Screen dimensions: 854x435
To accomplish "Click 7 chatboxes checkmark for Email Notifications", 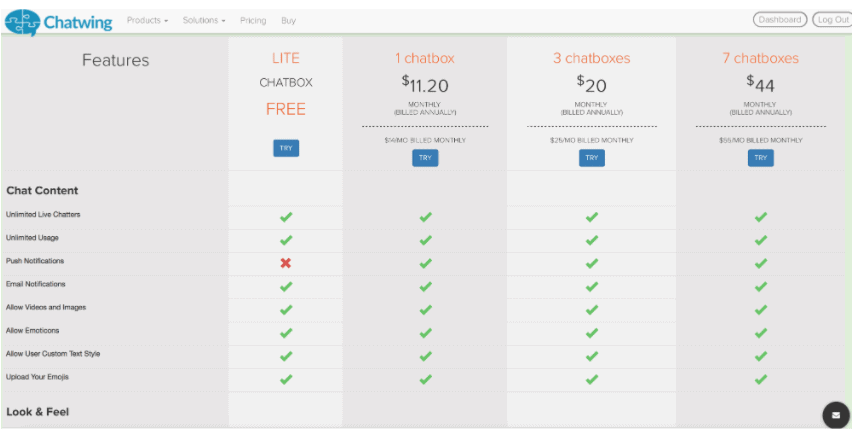I will pyautogui.click(x=761, y=286).
